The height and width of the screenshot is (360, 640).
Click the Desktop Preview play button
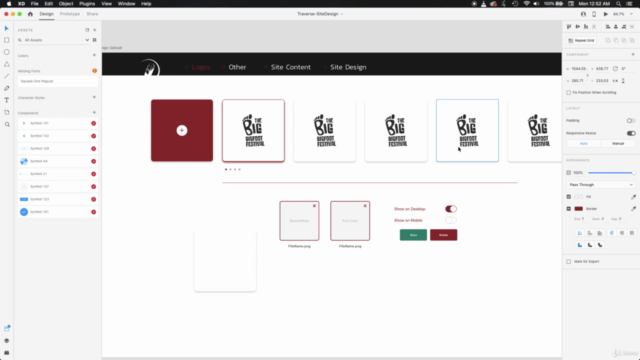point(606,14)
